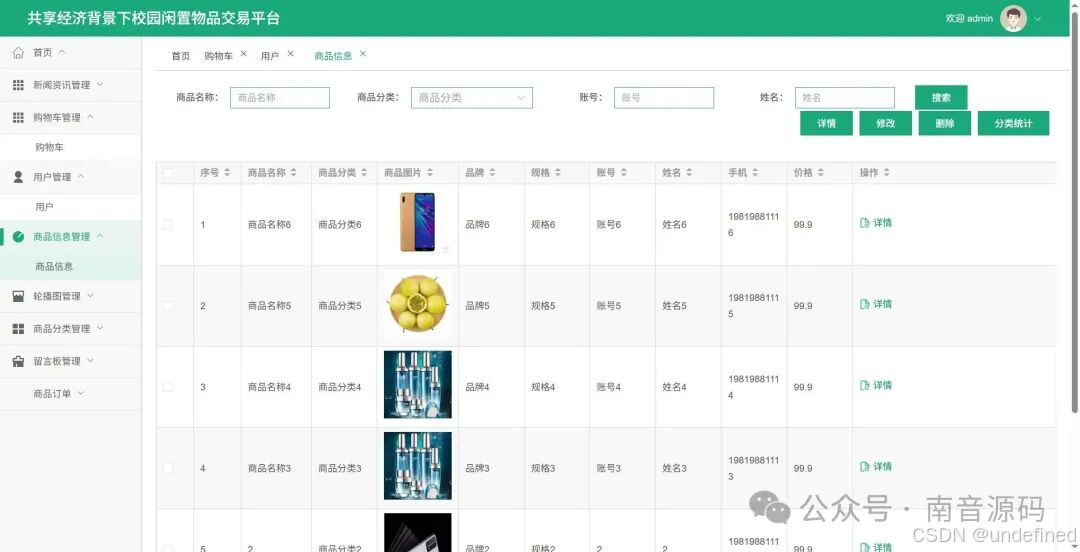Toggle the select-all checkbox in table header

point(168,173)
